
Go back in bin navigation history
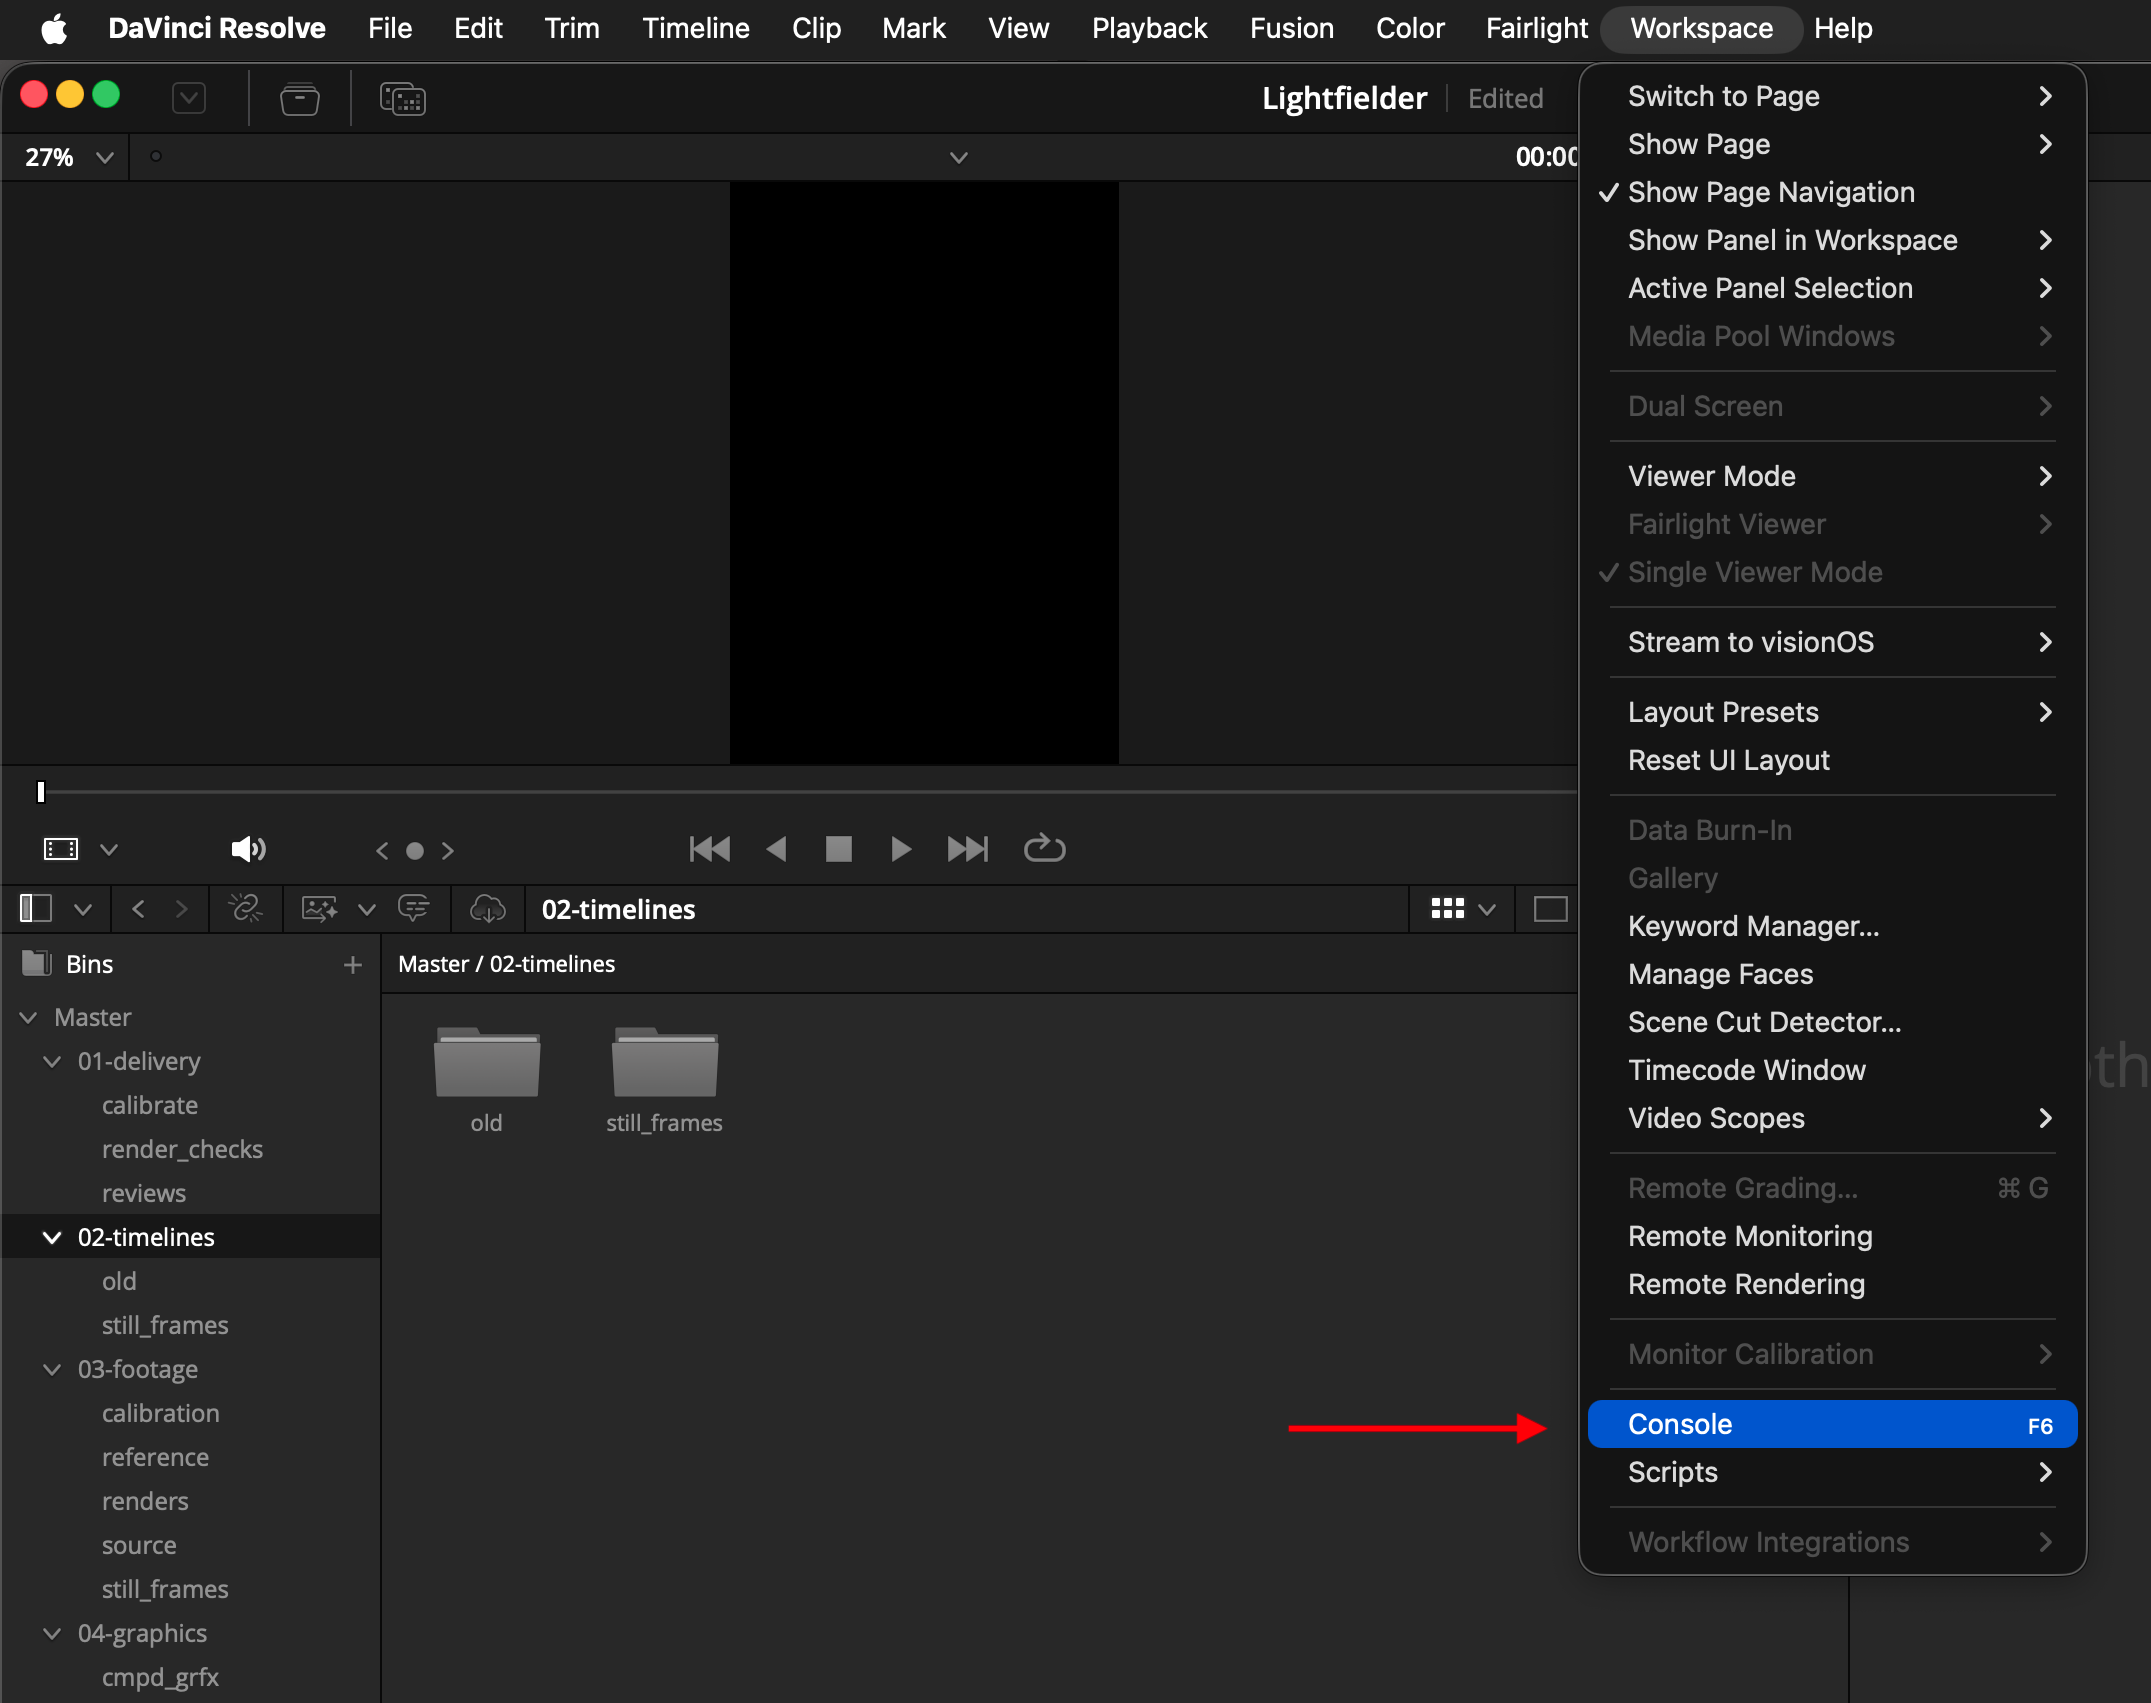click(x=139, y=908)
